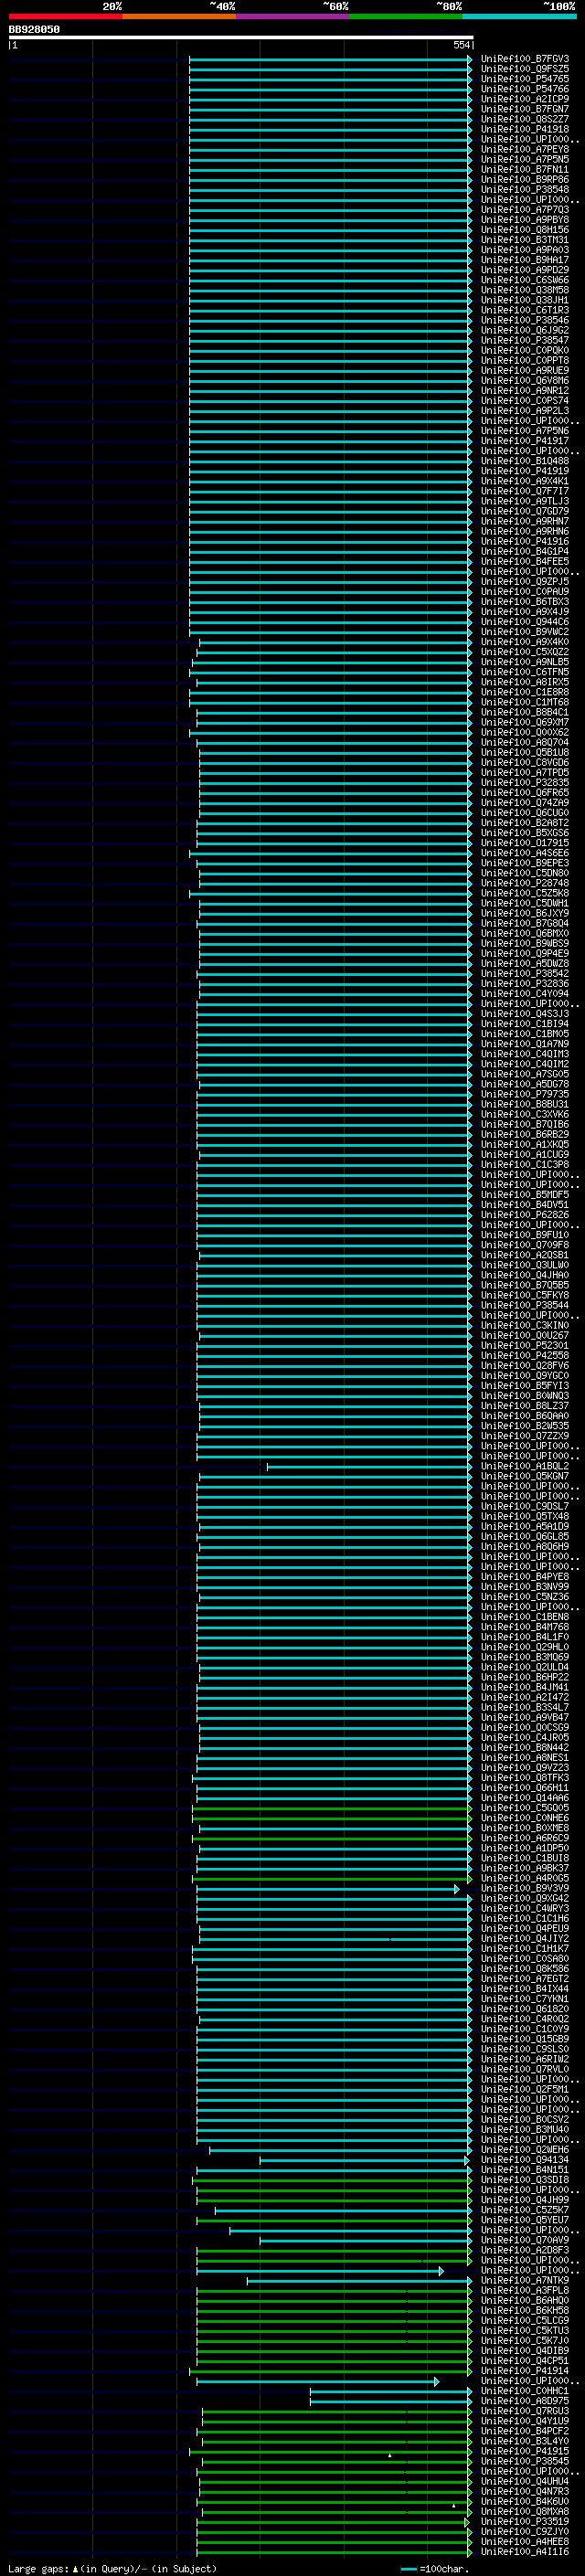Open hit UniRef100_P54765
Image resolution: width=585 pixels, height=2576 pixels.
click(524, 79)
